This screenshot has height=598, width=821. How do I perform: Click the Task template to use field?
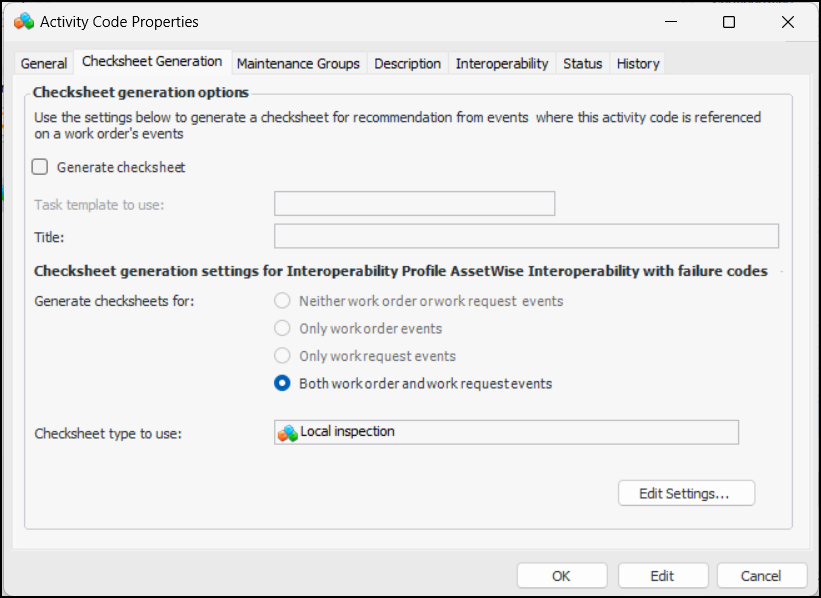coord(414,204)
